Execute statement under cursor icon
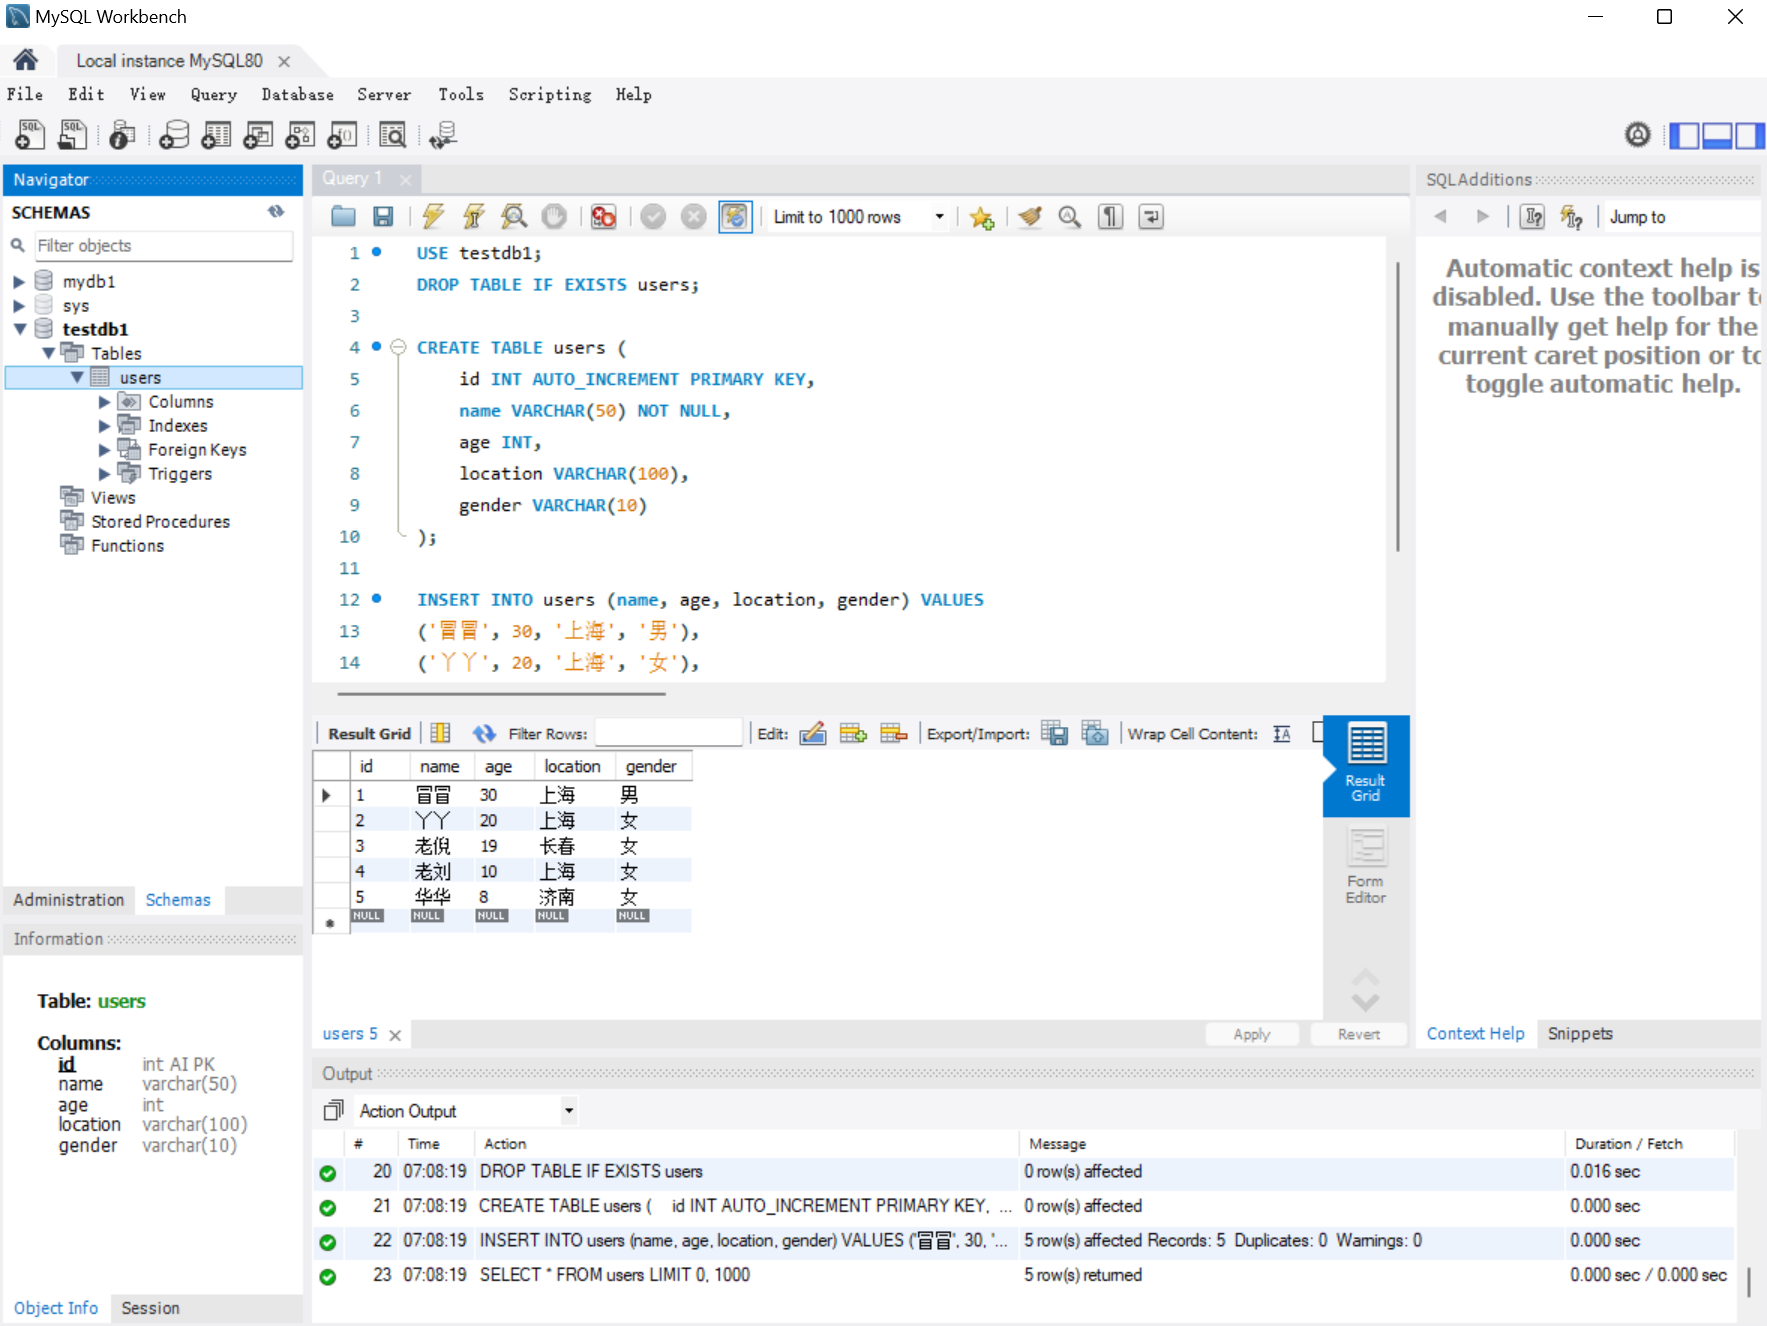 [473, 216]
